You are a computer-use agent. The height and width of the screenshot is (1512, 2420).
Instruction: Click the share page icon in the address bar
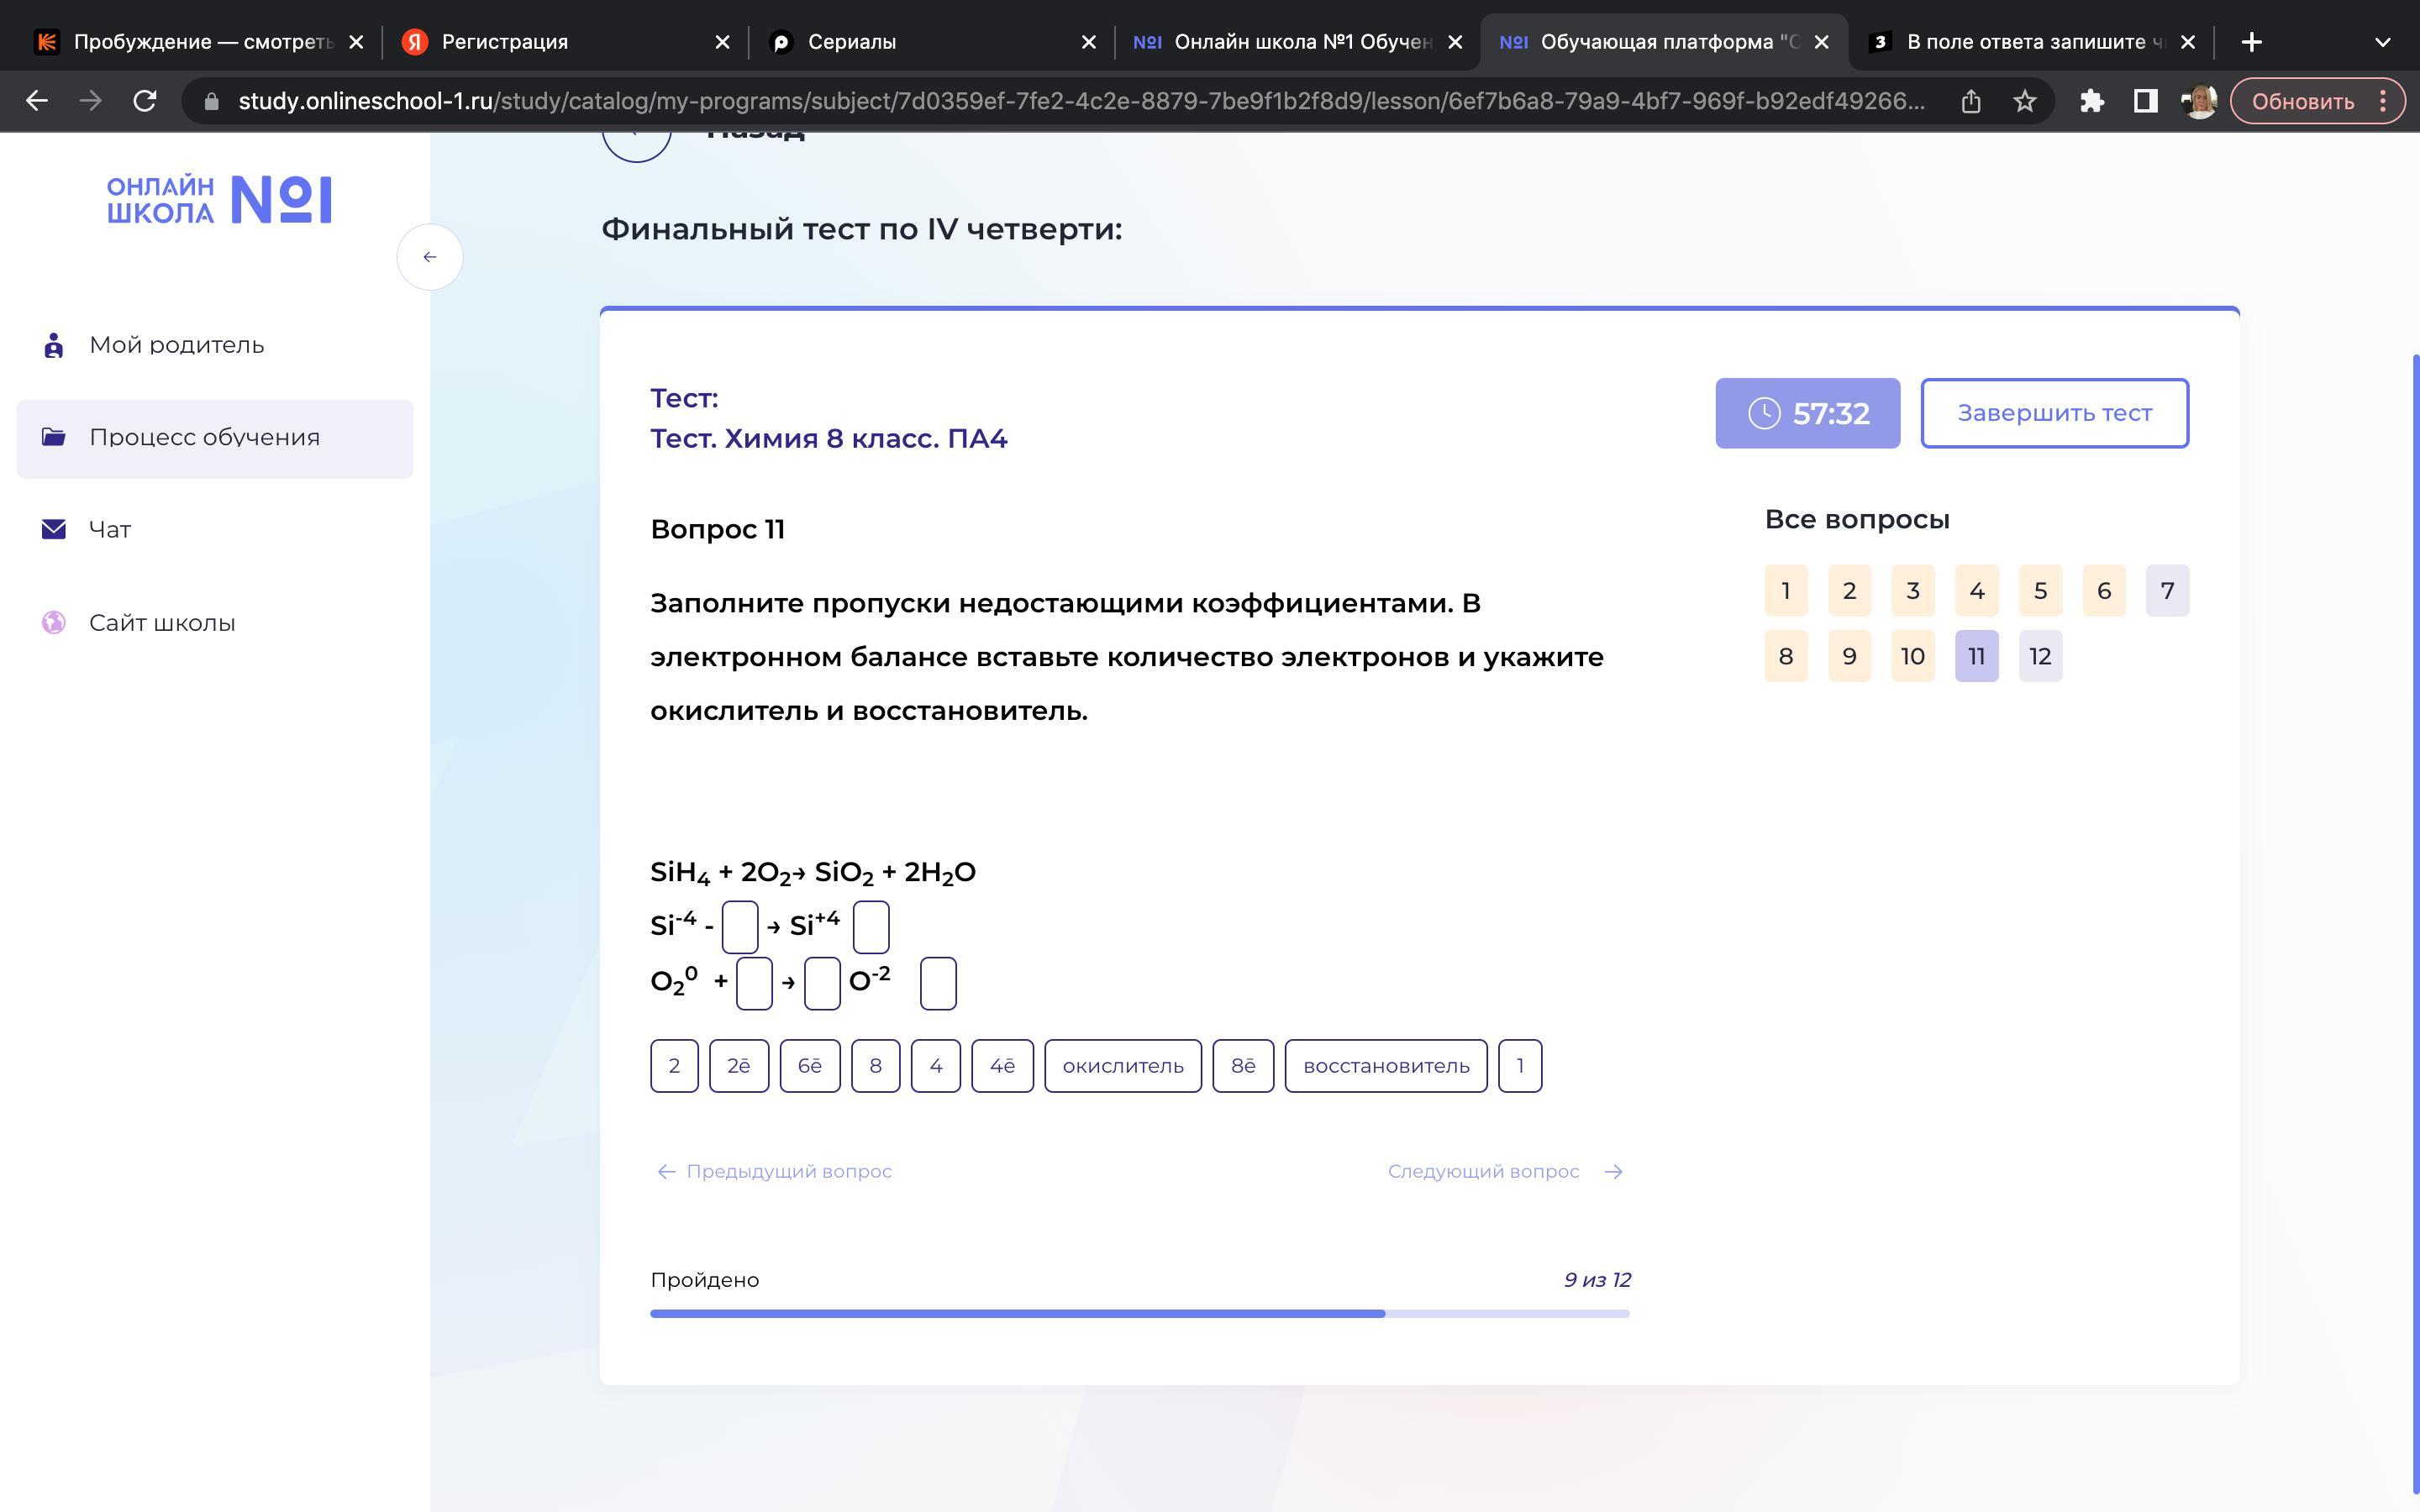1970,101
